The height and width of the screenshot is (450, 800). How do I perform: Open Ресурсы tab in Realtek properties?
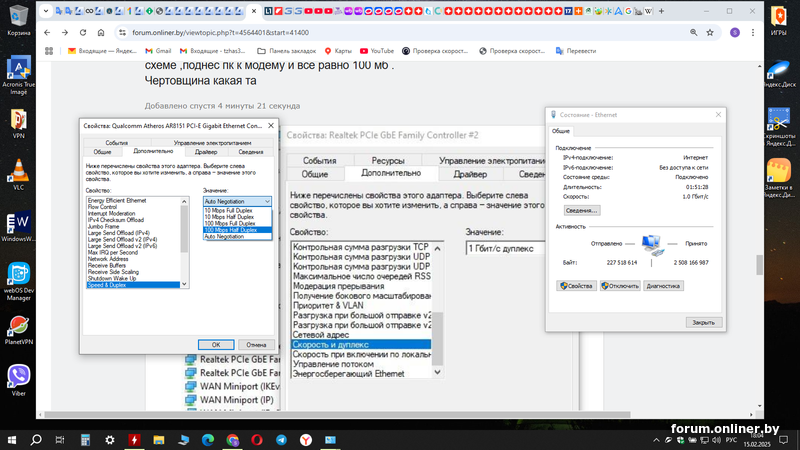pyautogui.click(x=388, y=161)
